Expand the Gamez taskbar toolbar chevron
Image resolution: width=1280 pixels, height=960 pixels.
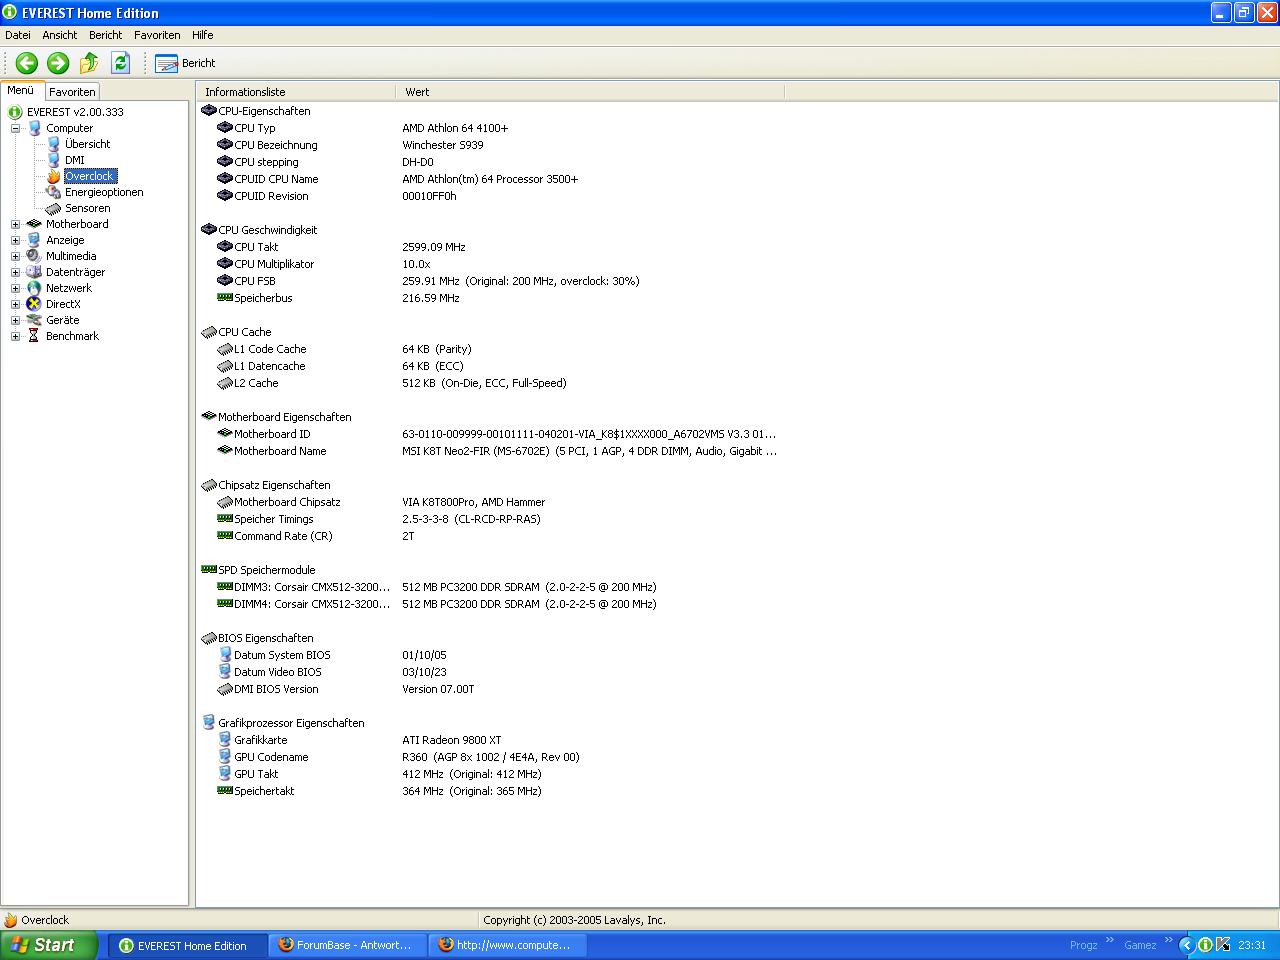point(1168,941)
